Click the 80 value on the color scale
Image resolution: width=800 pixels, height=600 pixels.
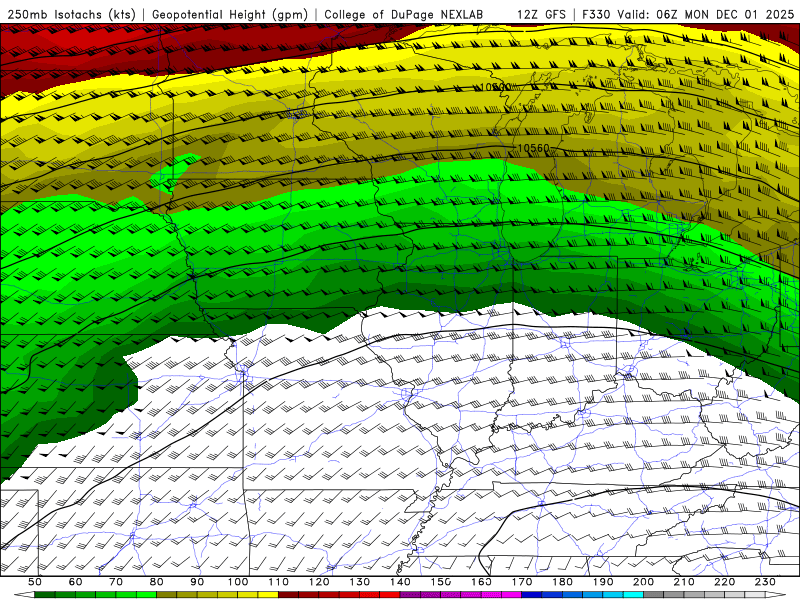tap(157, 582)
